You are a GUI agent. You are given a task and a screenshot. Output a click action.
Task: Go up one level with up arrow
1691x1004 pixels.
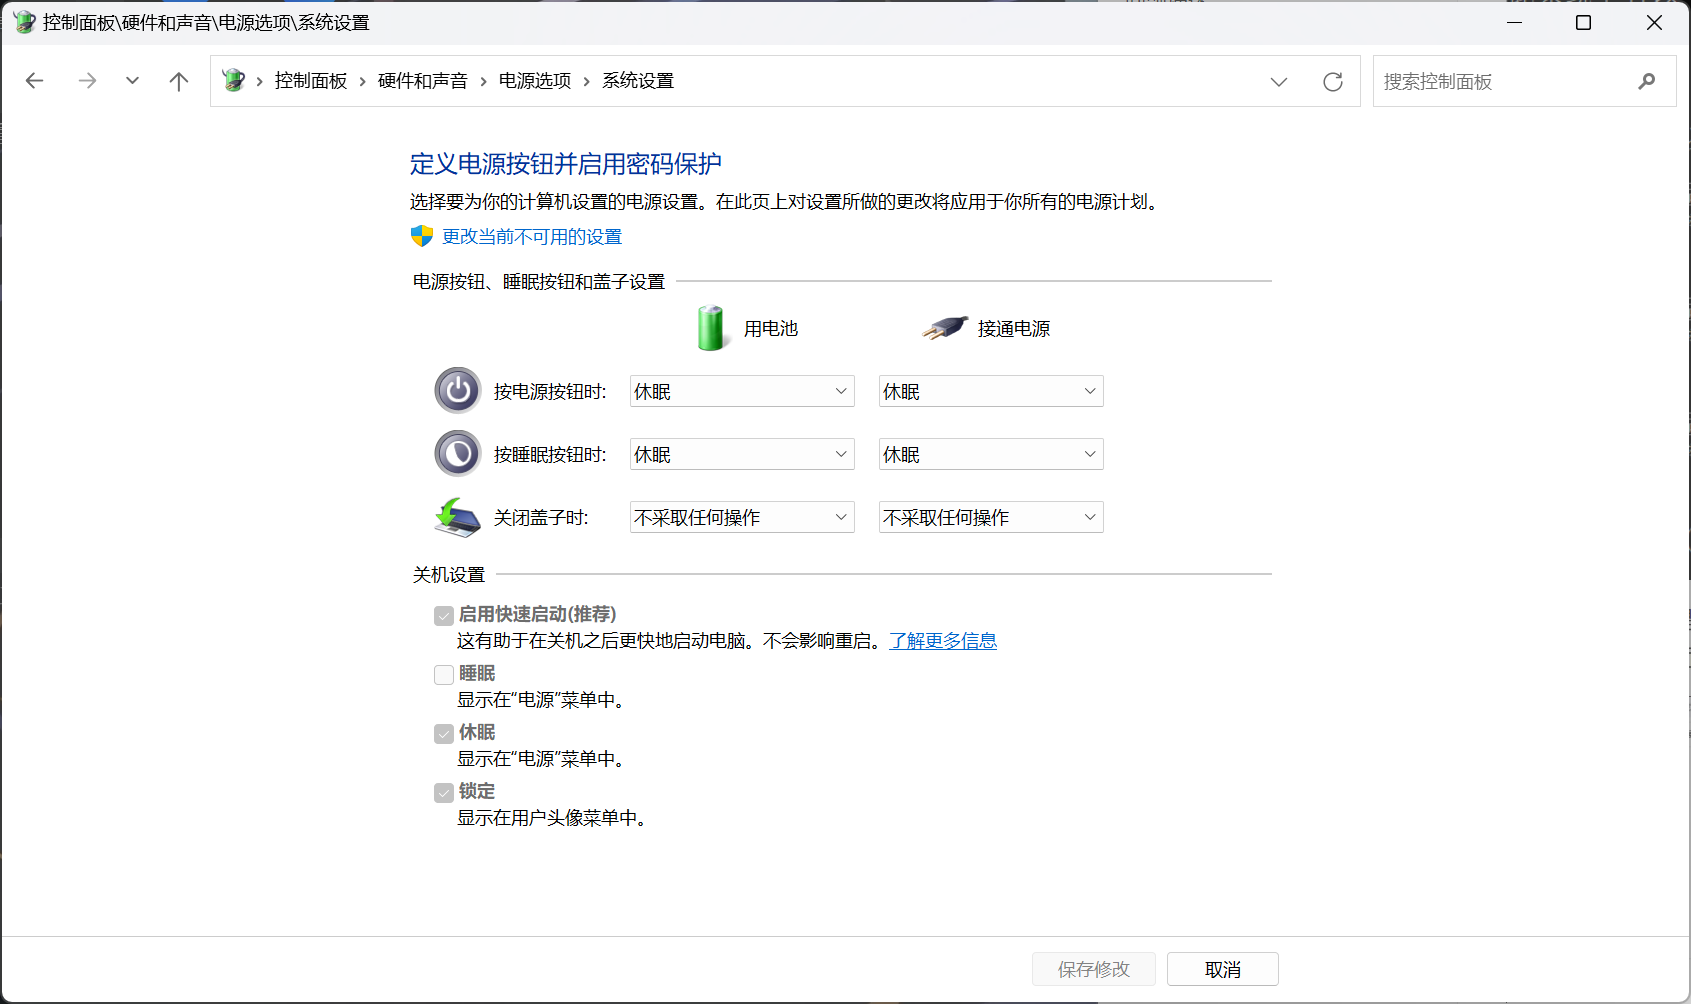point(179,81)
